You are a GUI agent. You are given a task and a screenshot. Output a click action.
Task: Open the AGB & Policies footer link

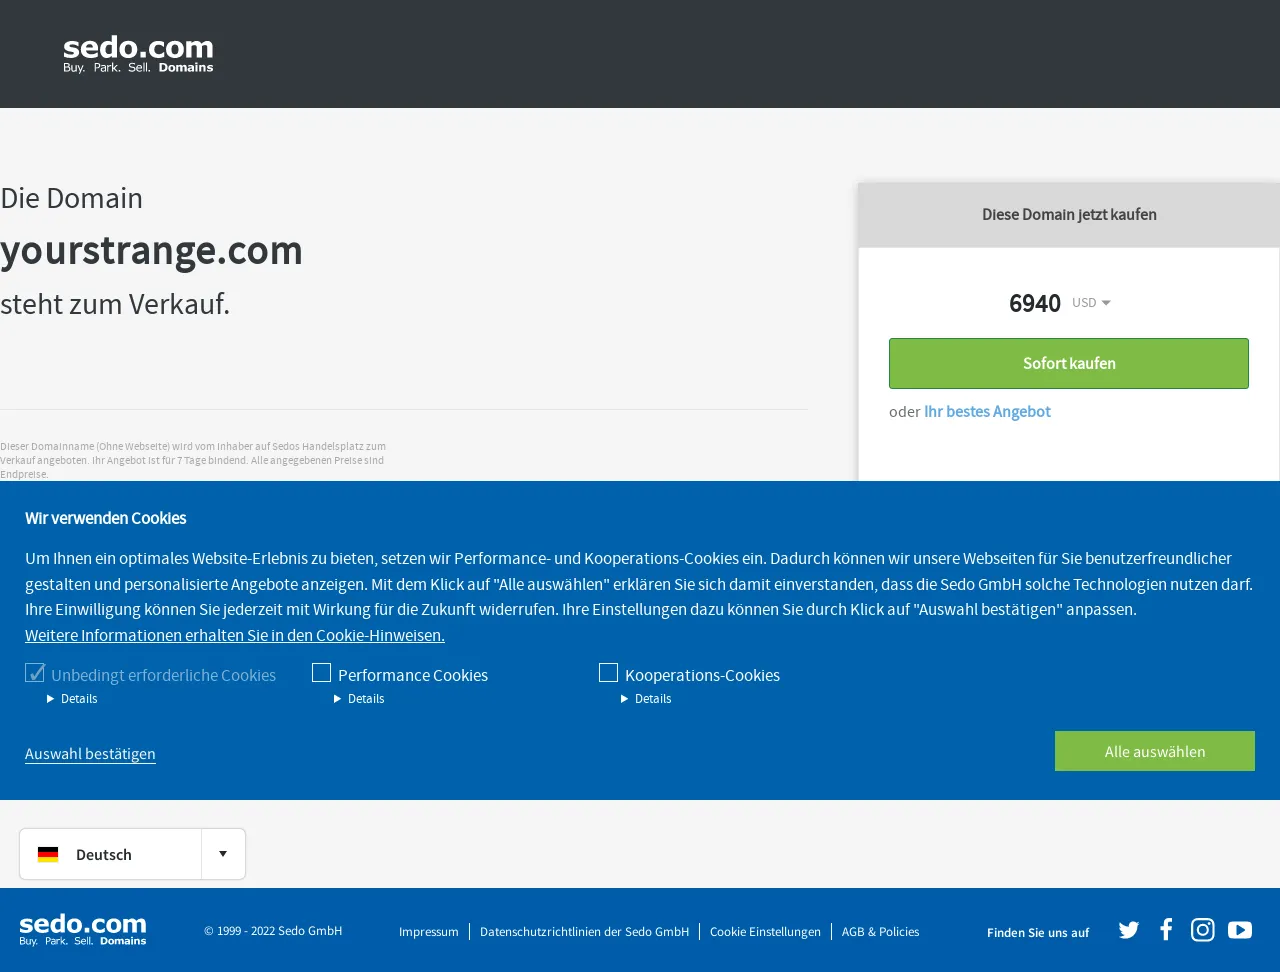(880, 932)
